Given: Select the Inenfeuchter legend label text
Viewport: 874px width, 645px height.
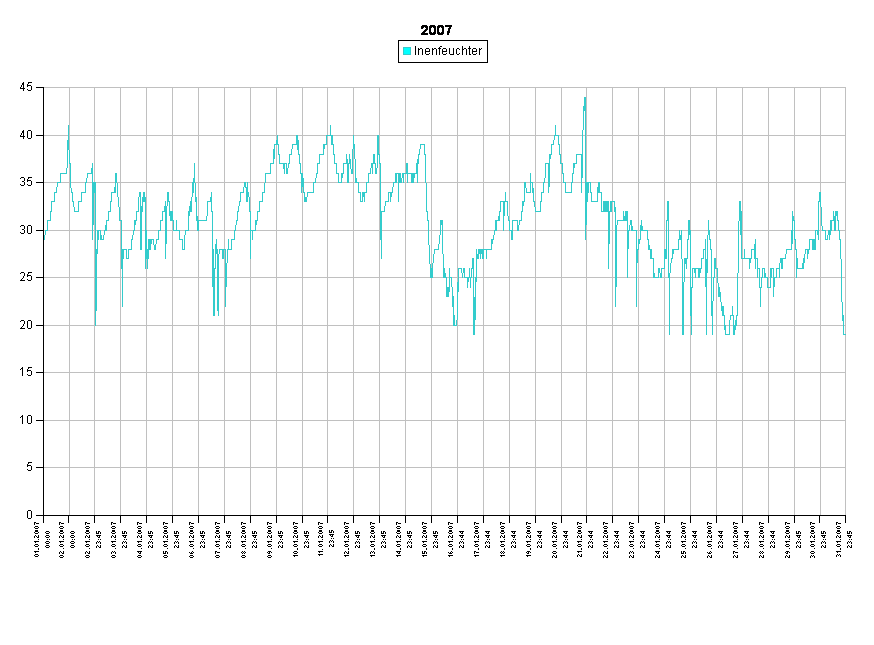Looking at the screenshot, I should 448,51.
